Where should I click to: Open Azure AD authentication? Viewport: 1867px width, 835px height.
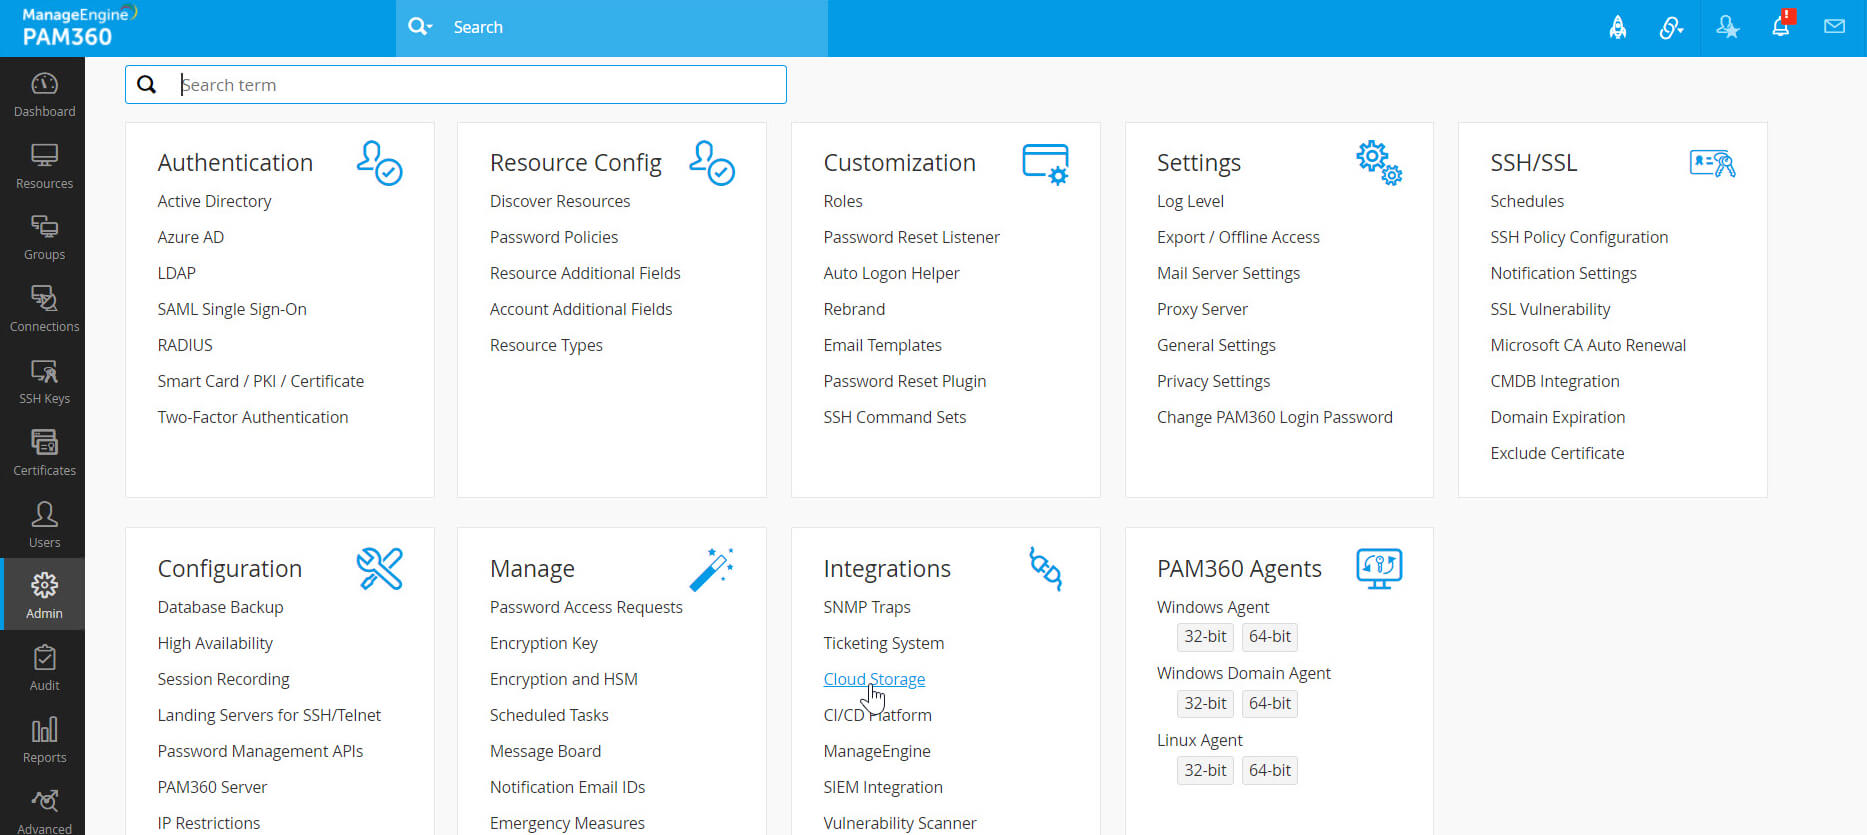[191, 237]
